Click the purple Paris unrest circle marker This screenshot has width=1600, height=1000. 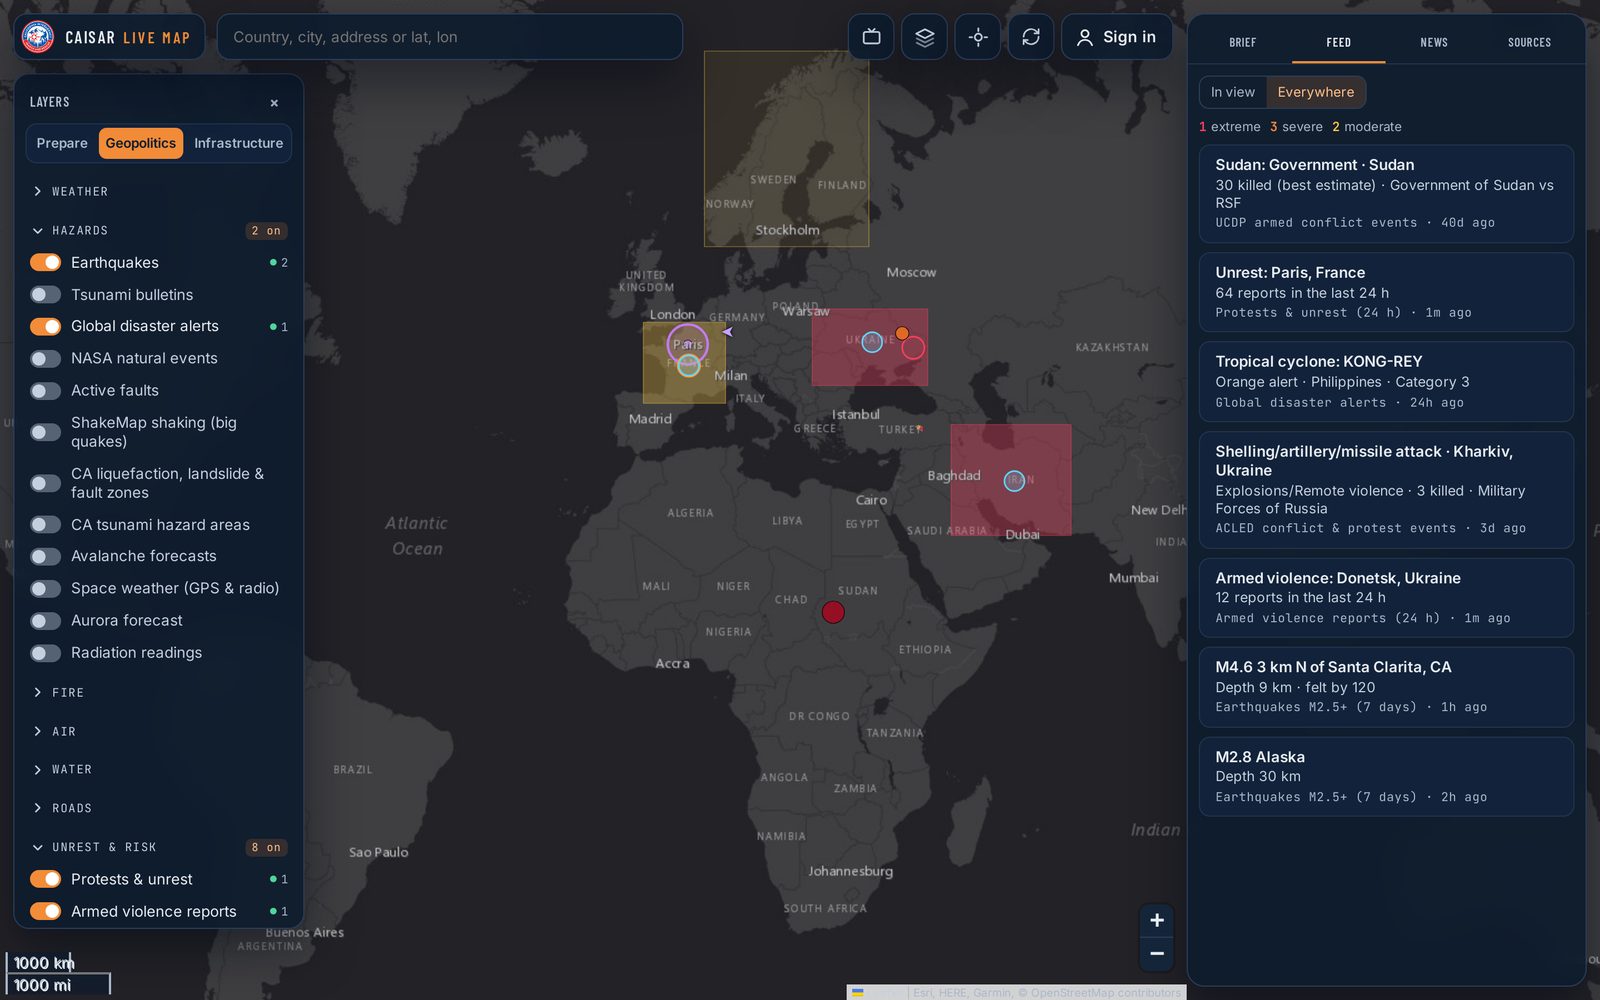[688, 344]
